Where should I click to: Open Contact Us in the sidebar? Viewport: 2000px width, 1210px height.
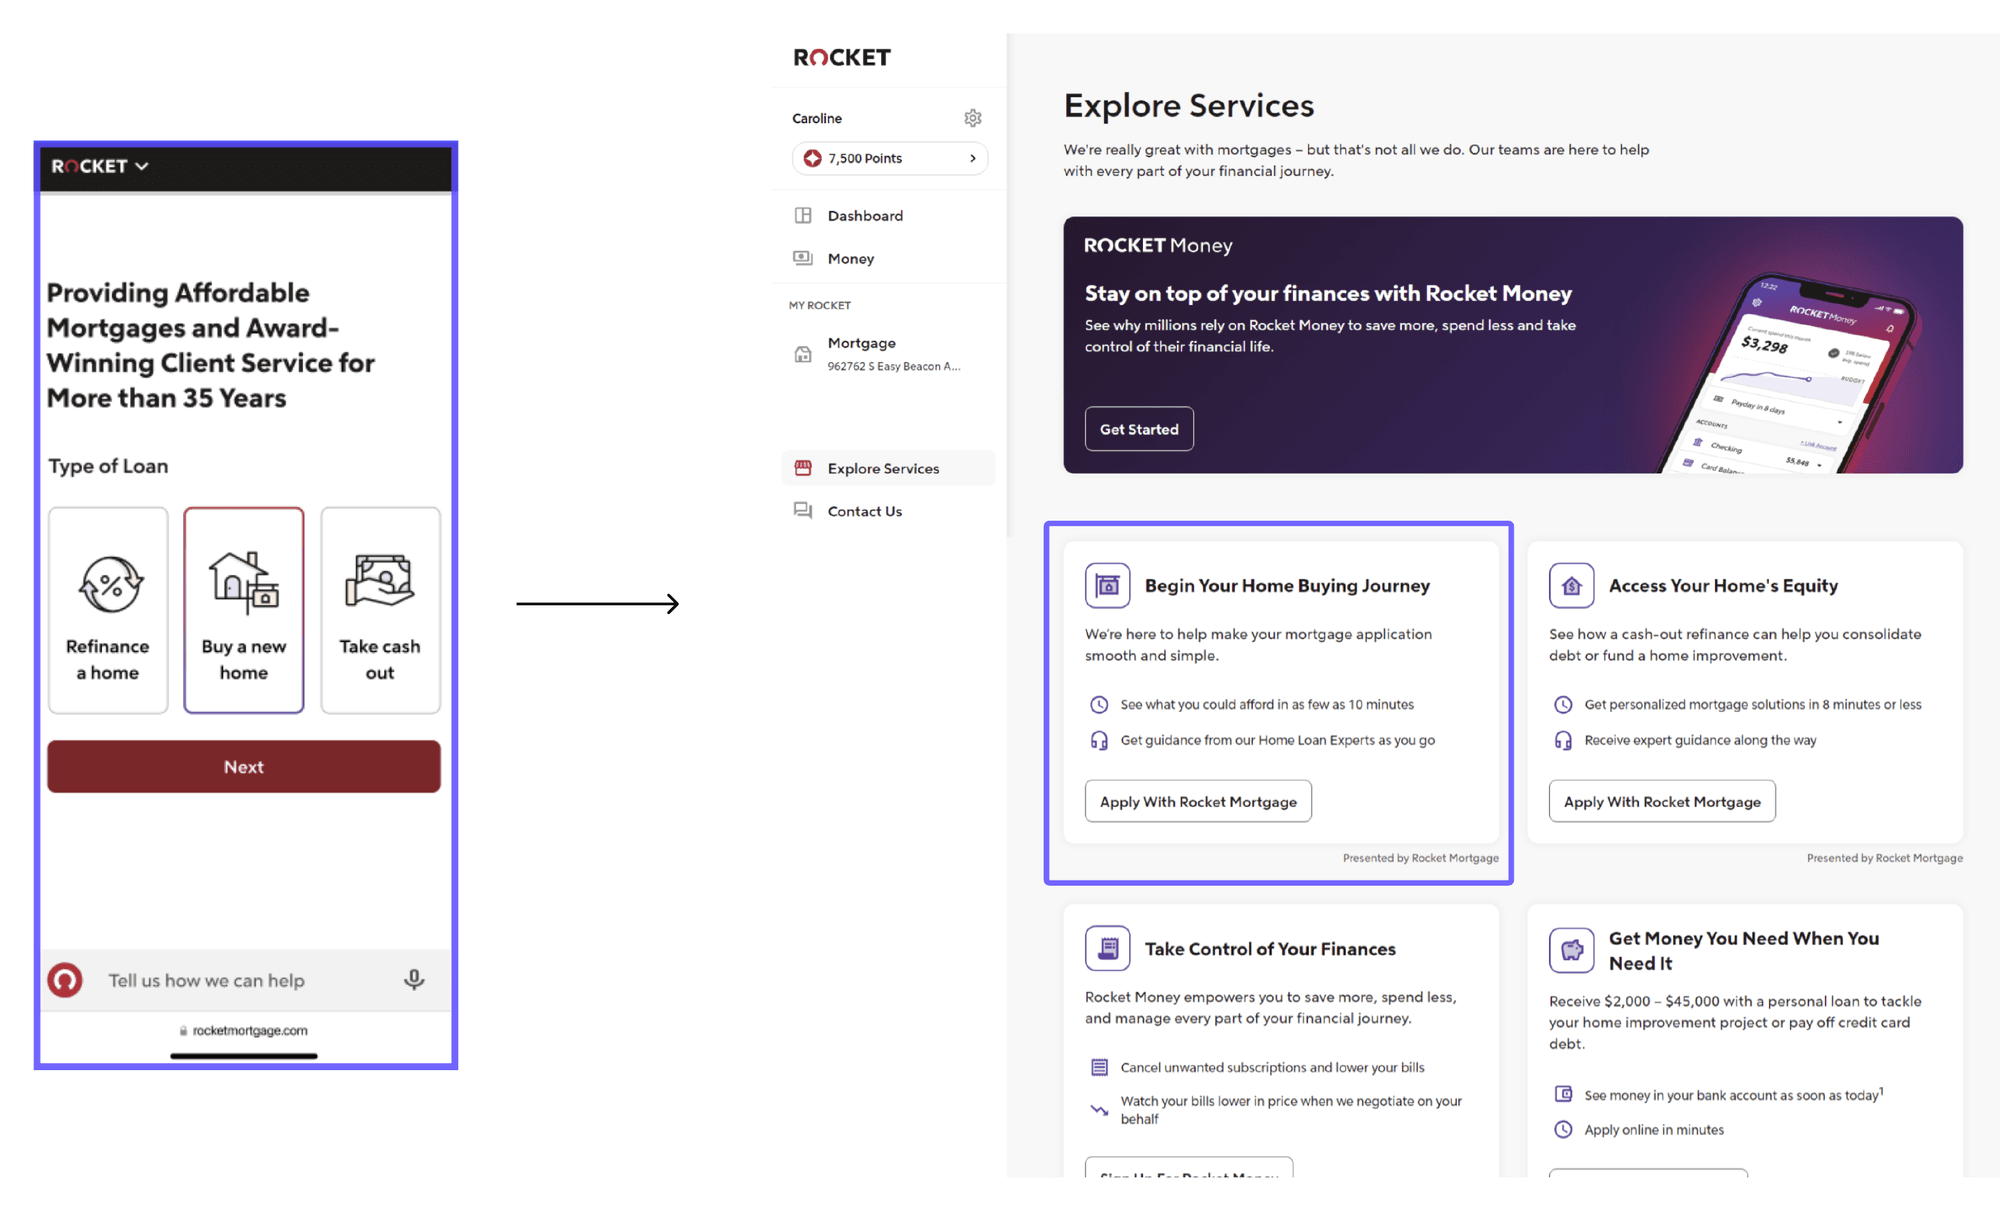coord(888,511)
